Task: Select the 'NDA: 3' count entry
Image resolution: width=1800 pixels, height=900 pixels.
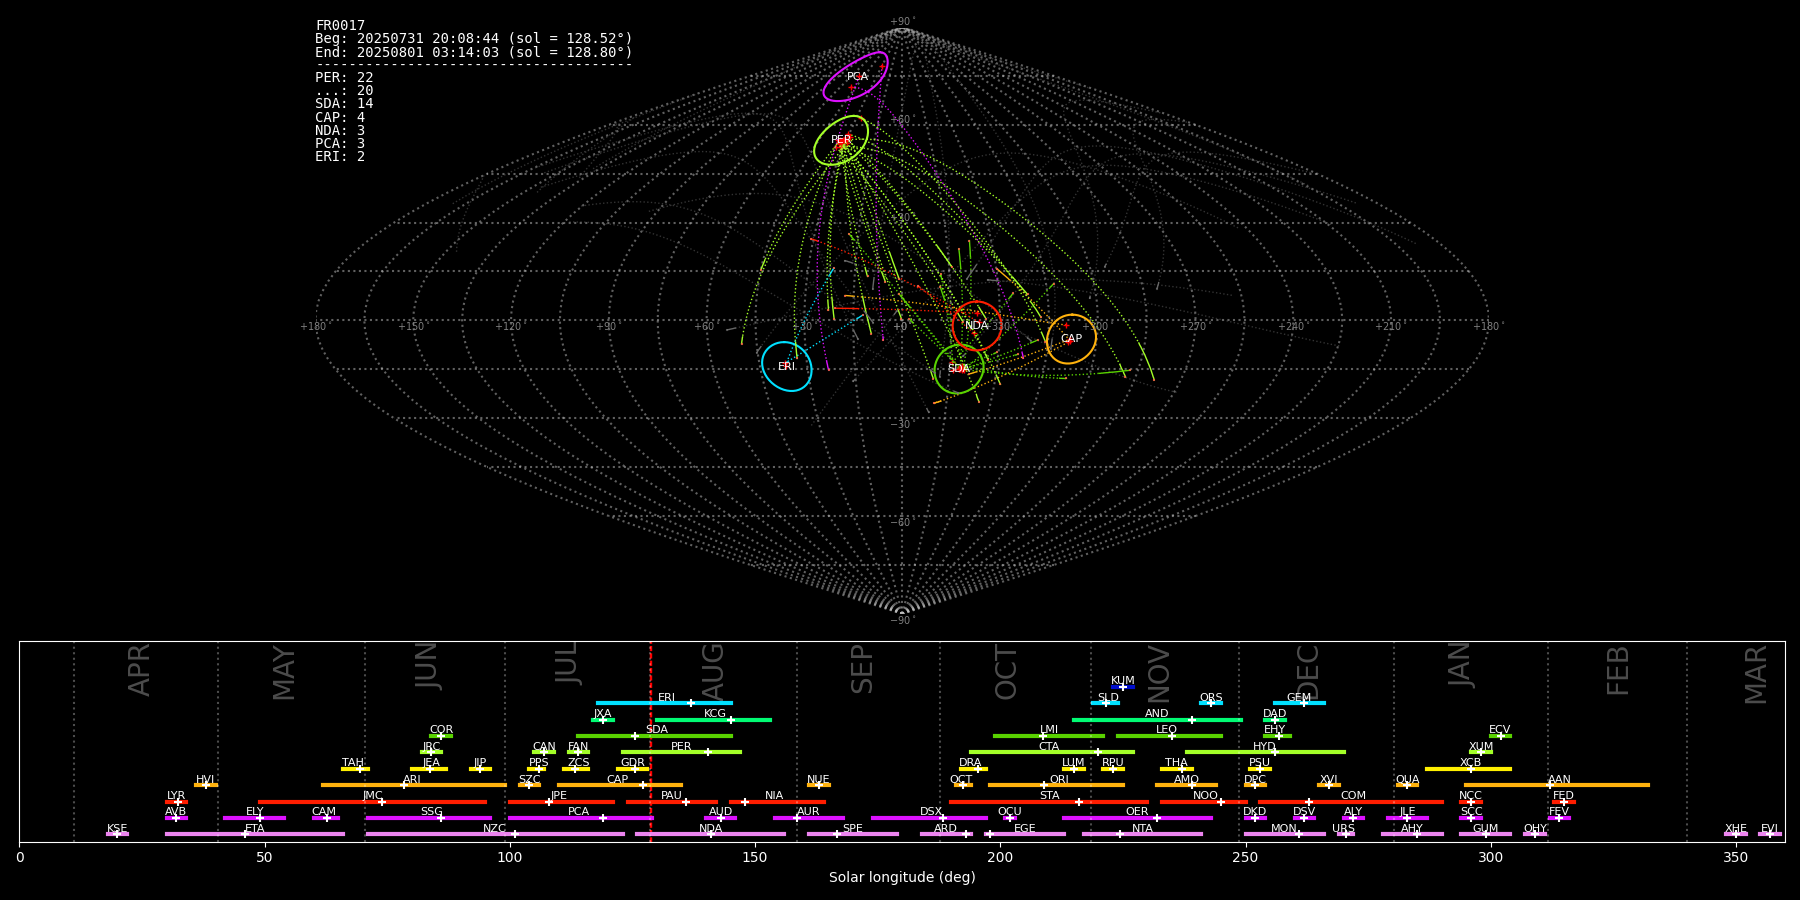Action: point(340,131)
